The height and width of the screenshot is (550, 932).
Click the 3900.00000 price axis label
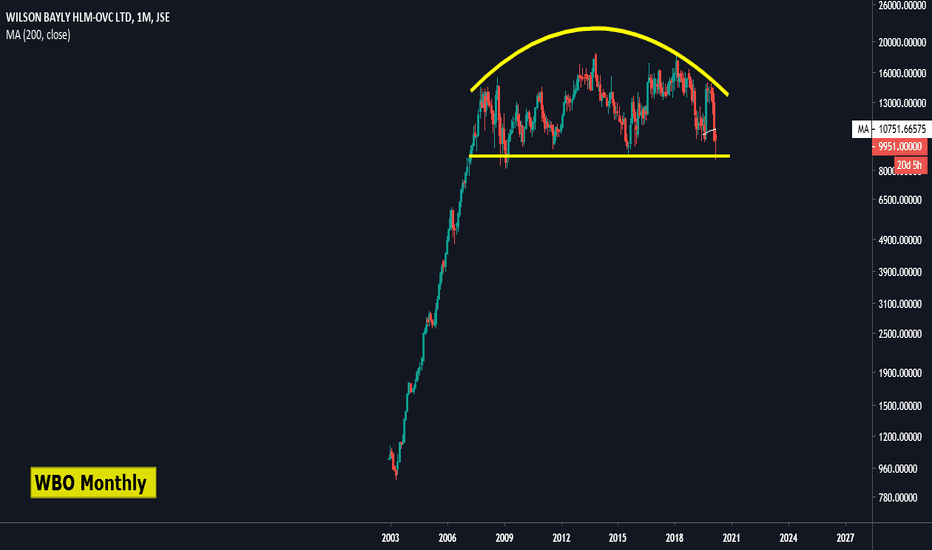coord(900,272)
